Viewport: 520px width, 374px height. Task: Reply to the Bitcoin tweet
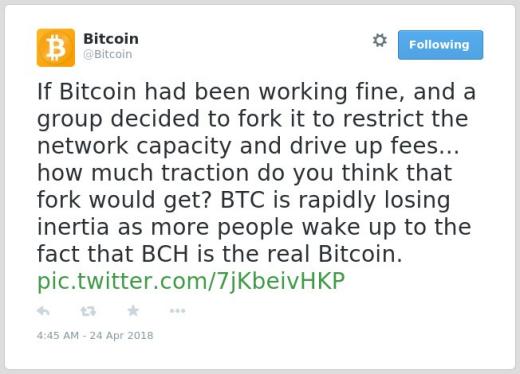pos(43,311)
